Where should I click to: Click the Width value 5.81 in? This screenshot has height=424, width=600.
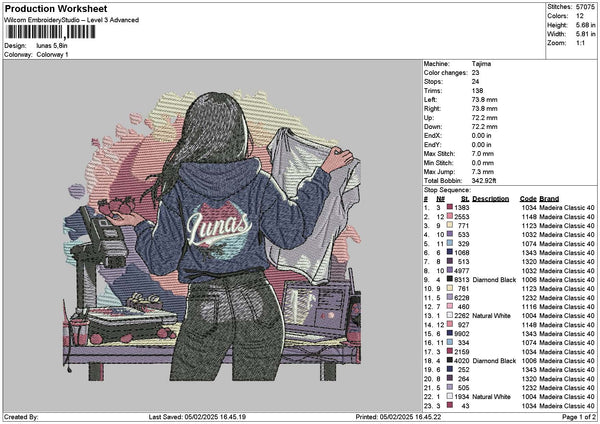[585, 34]
